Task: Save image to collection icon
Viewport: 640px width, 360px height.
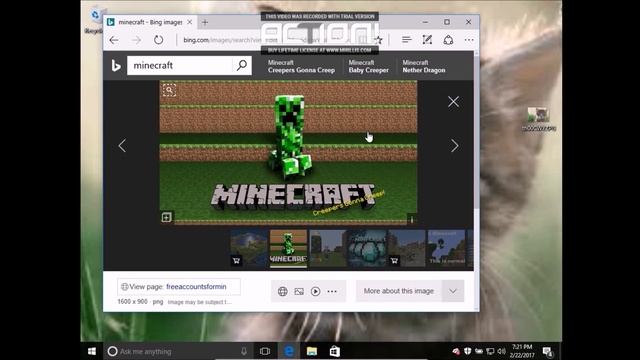Action: [166, 217]
